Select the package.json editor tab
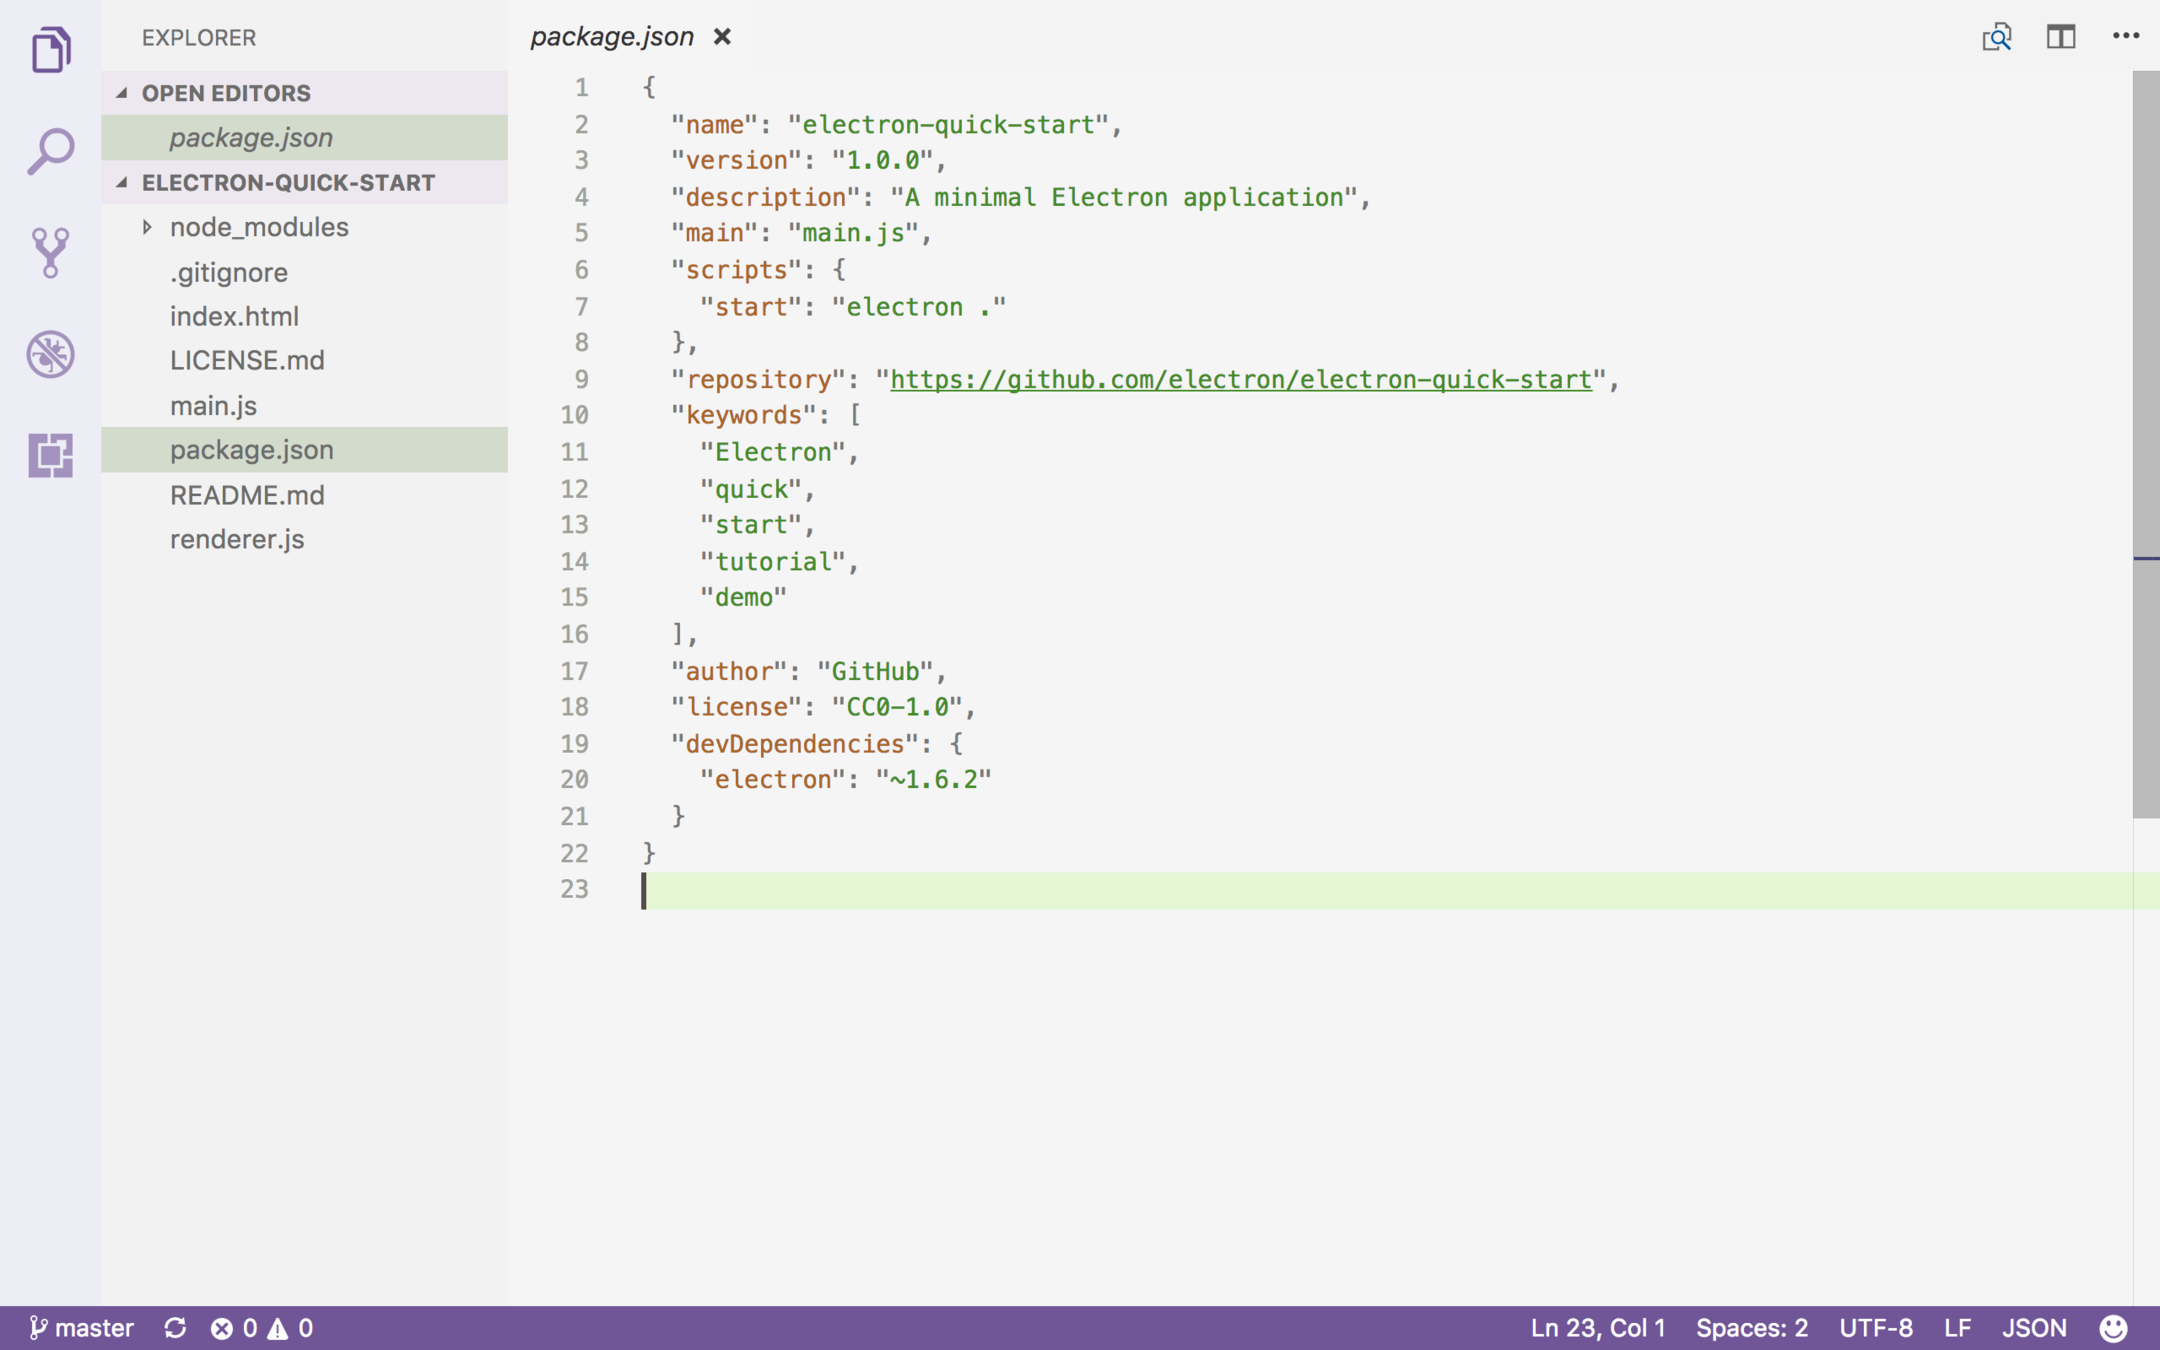This screenshot has width=2160, height=1350. 611,37
